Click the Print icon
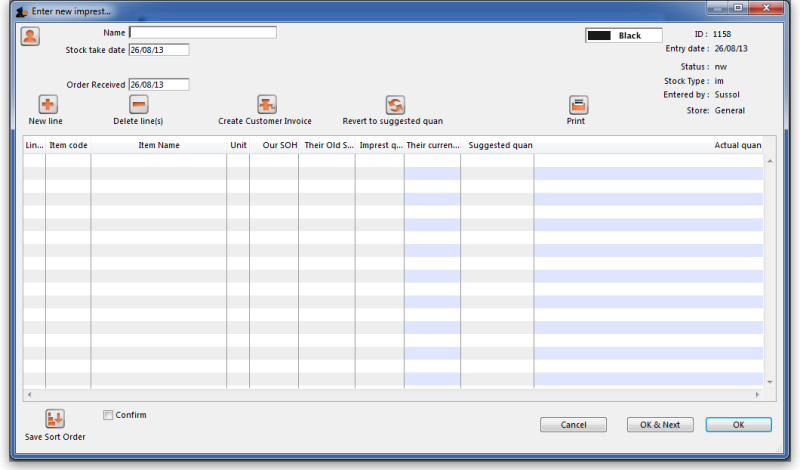The width and height of the screenshot is (800, 470). 578,105
